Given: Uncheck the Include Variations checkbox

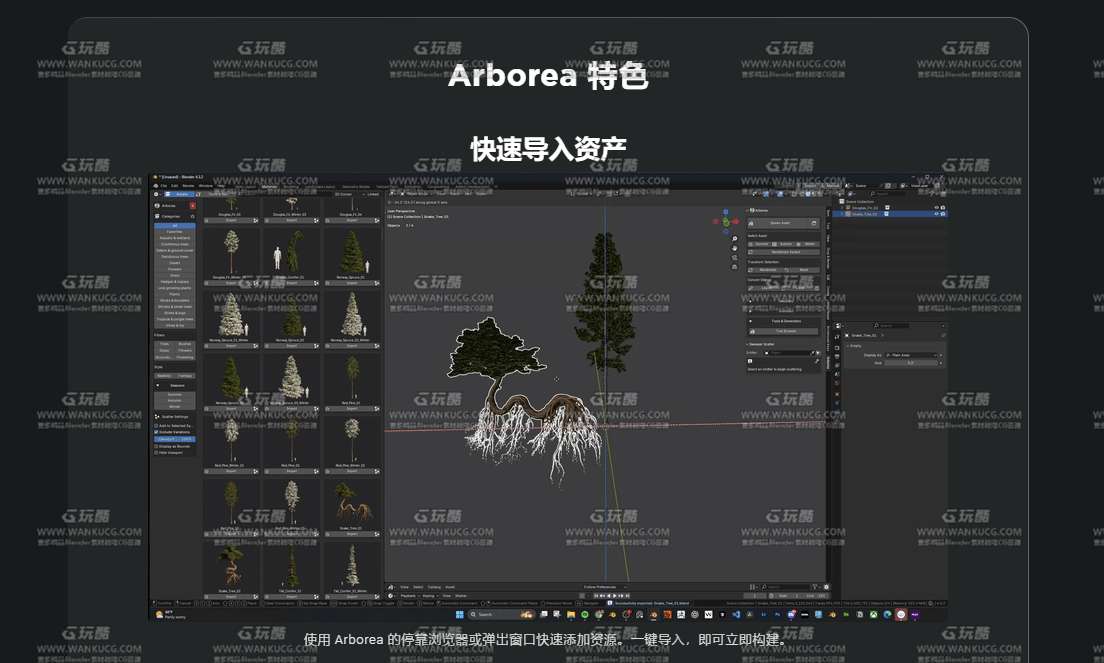Looking at the screenshot, I should click(156, 432).
